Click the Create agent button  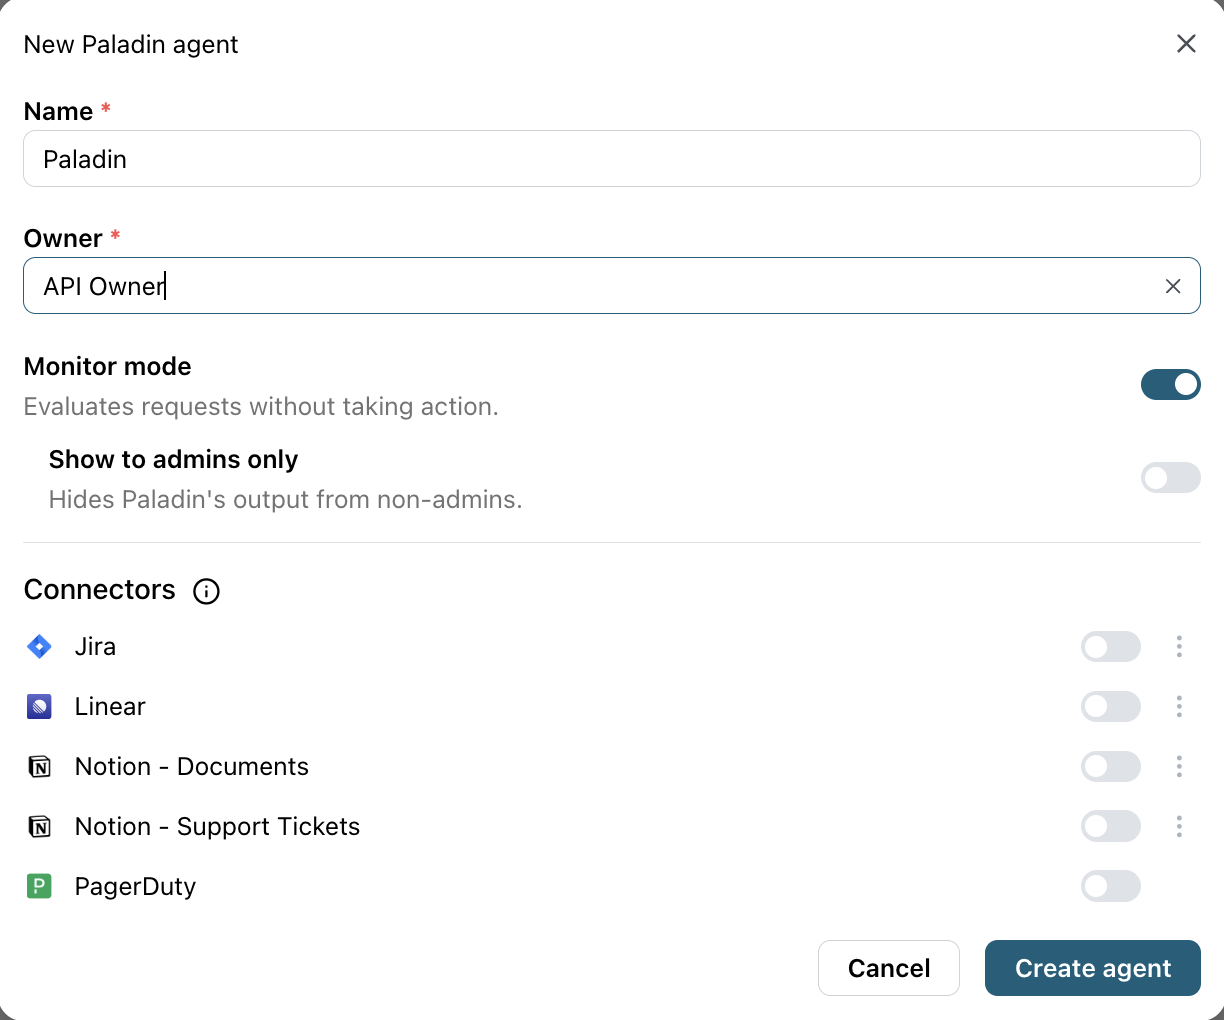pyautogui.click(x=1093, y=968)
